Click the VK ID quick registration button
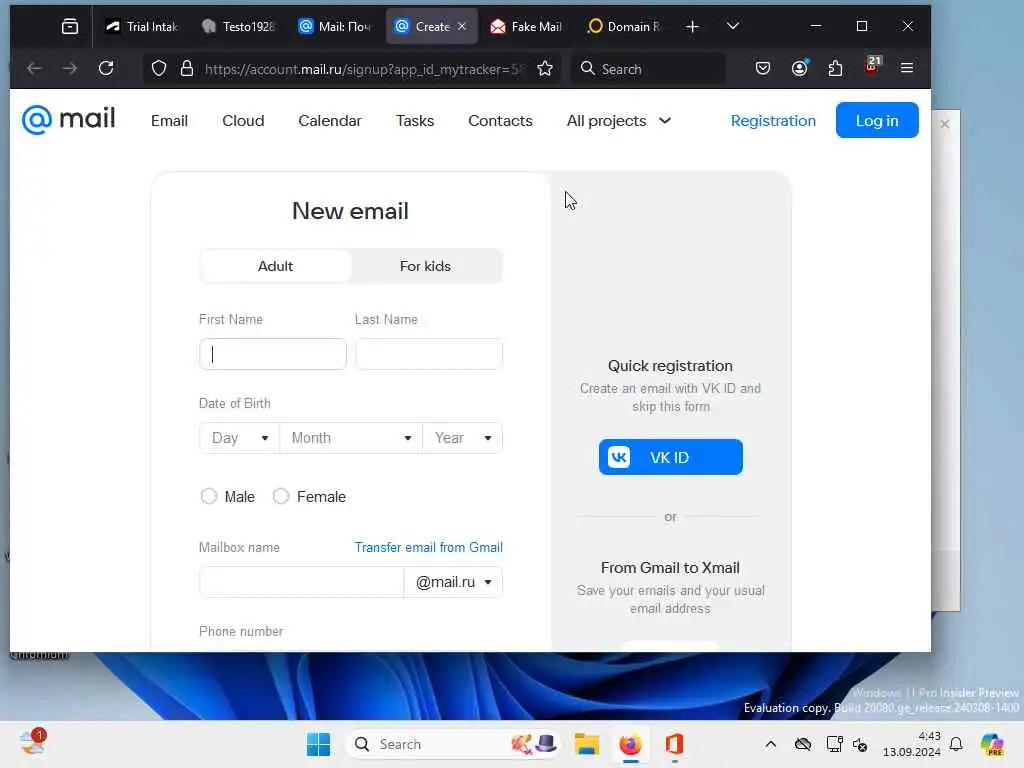Screen dimensions: 1024x768 tap(671, 457)
